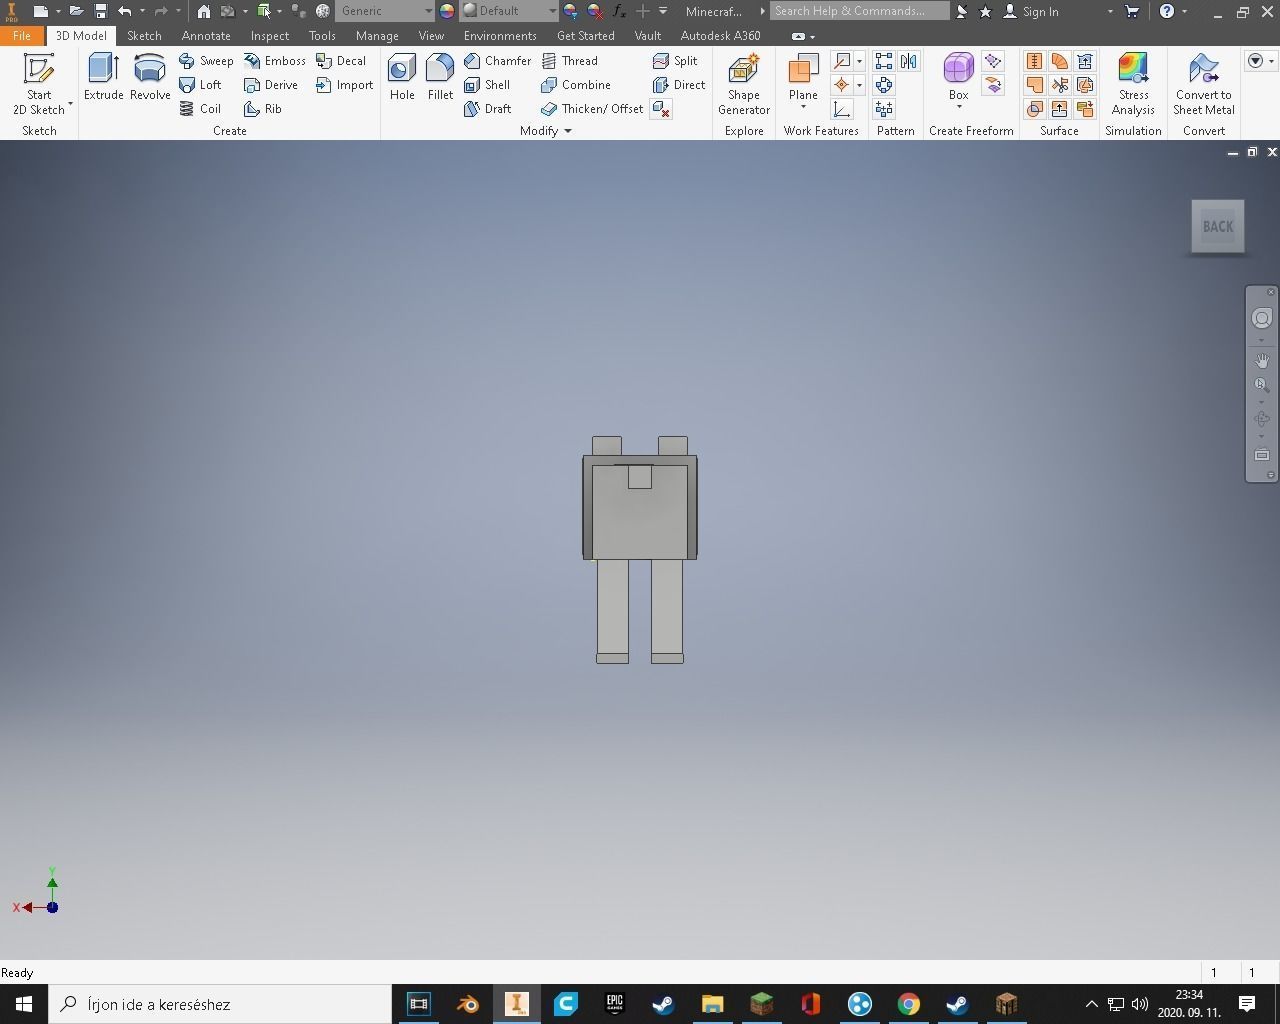The height and width of the screenshot is (1024, 1280).
Task: Open the Hole tool
Action: pyautogui.click(x=401, y=80)
